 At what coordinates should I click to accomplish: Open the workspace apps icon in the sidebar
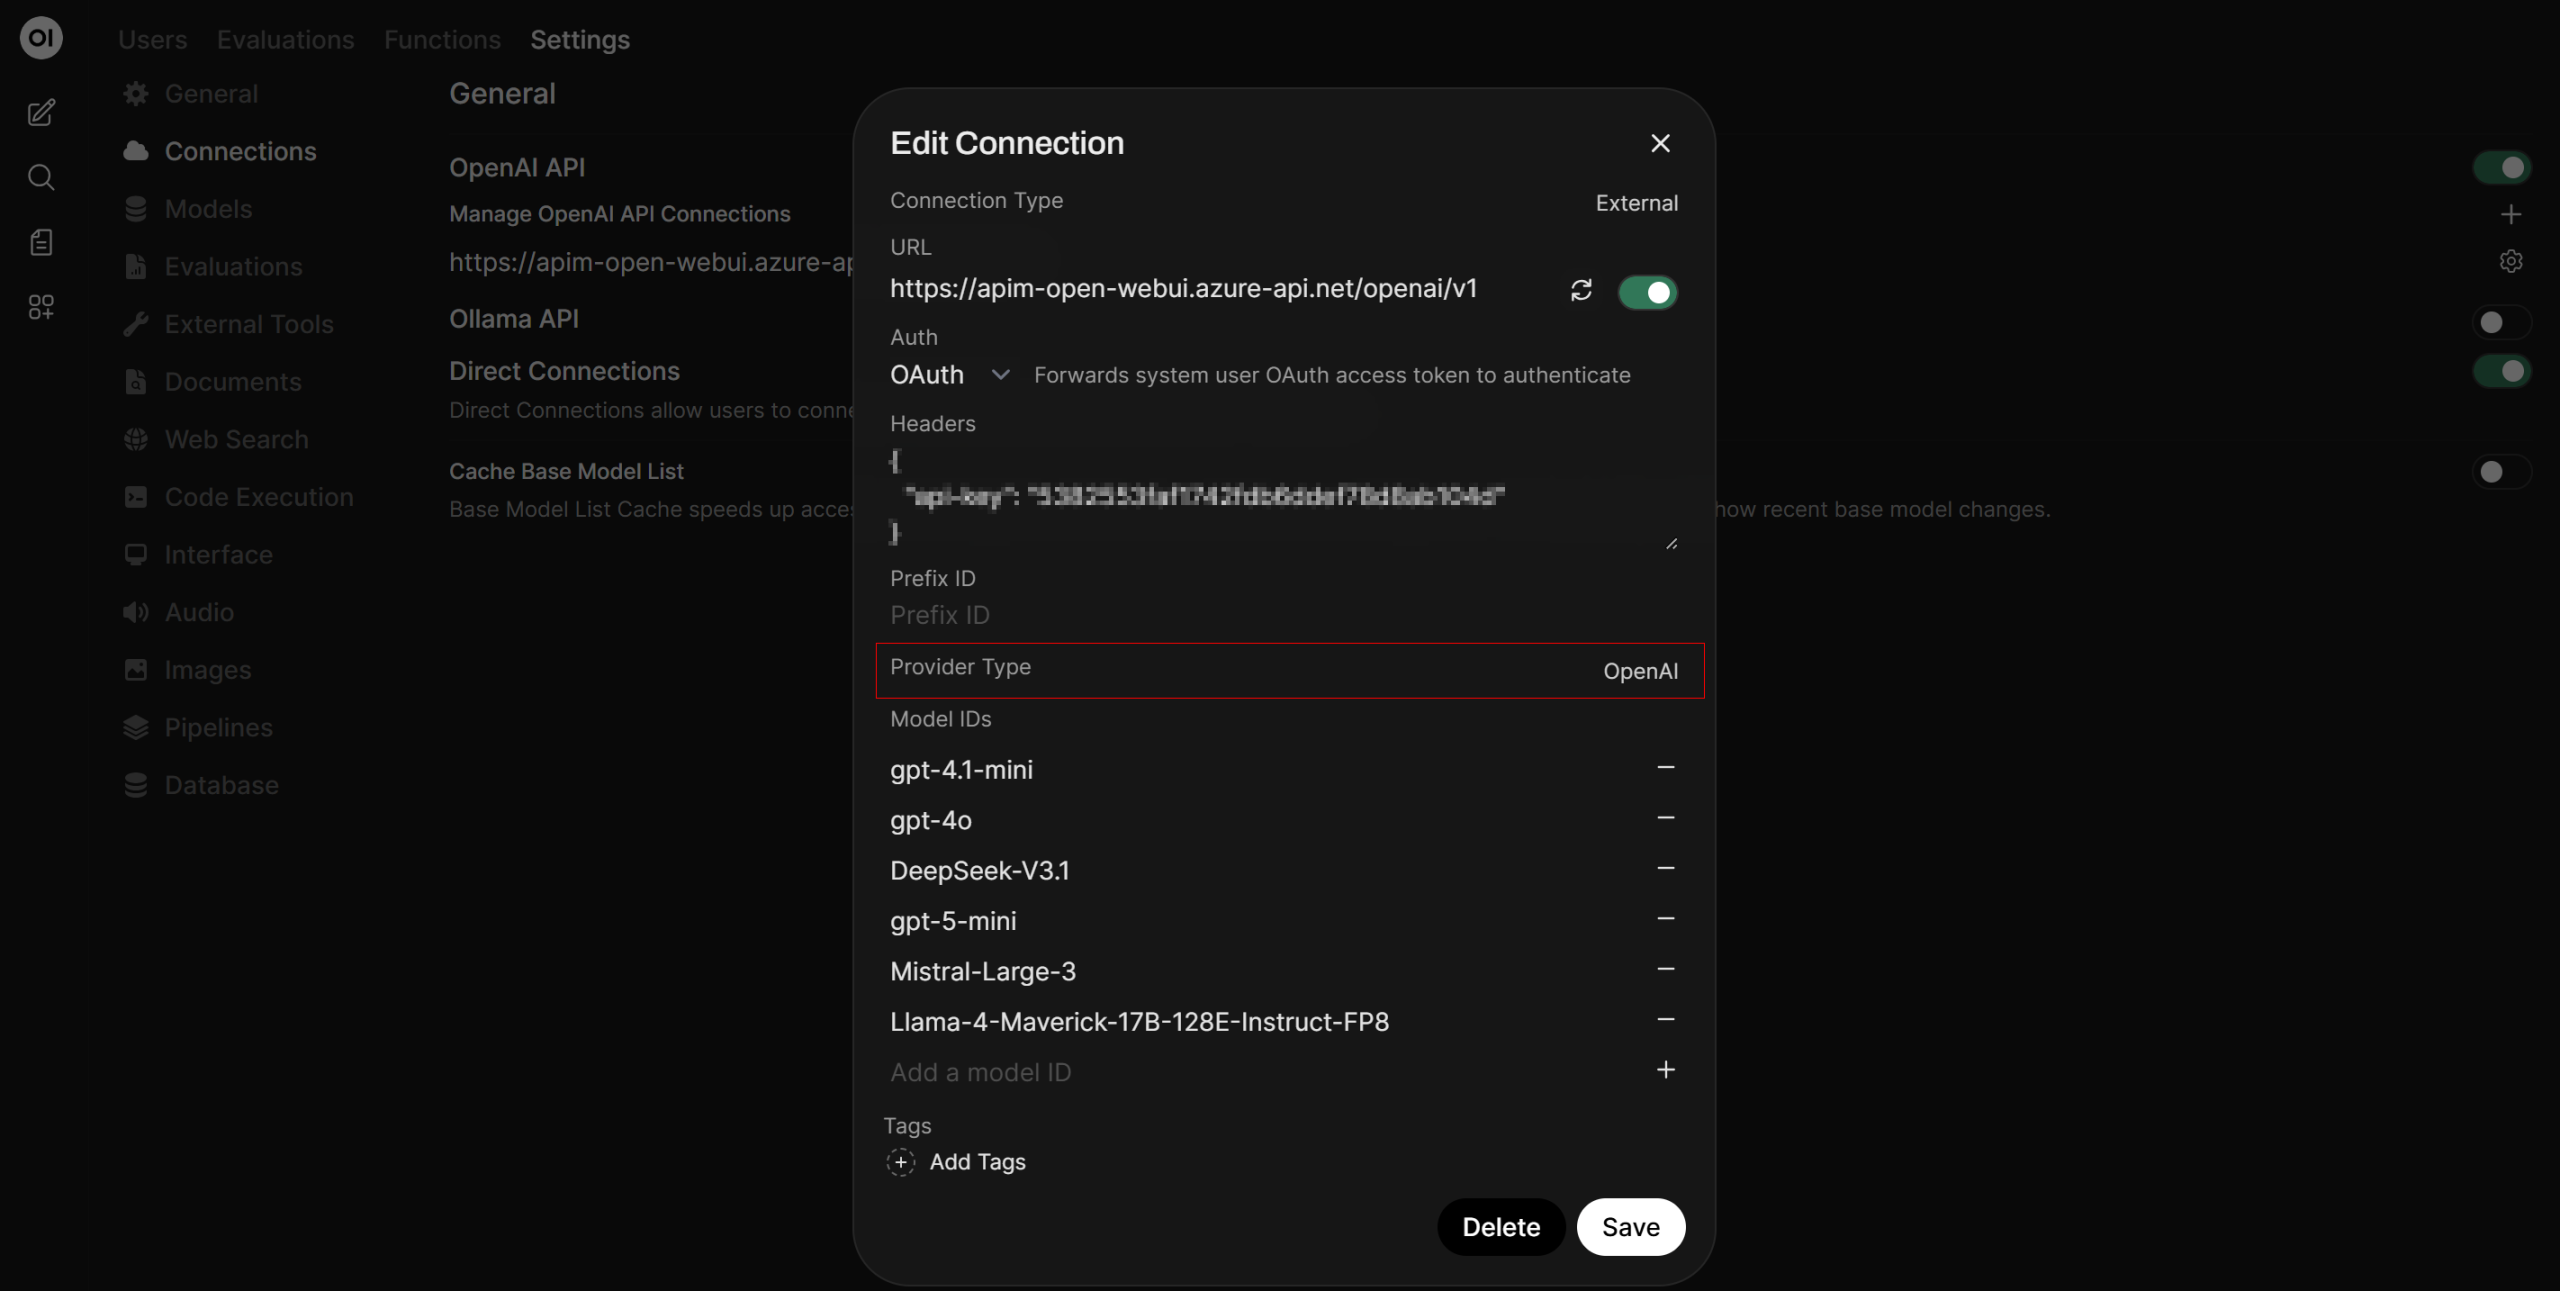[x=41, y=307]
